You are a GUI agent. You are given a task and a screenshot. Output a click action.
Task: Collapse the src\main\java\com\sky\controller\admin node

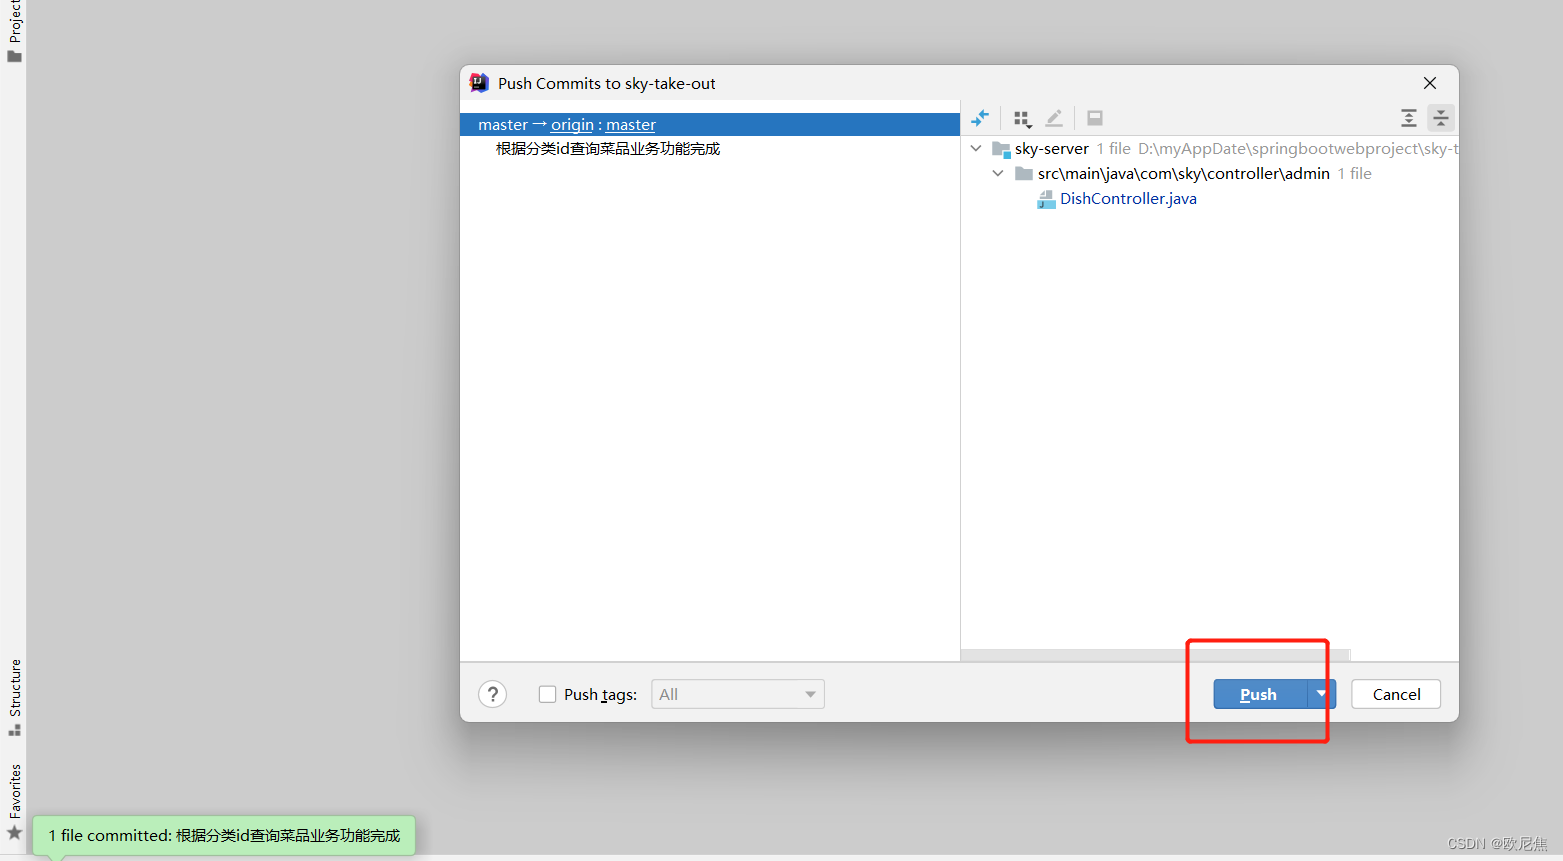tap(998, 173)
